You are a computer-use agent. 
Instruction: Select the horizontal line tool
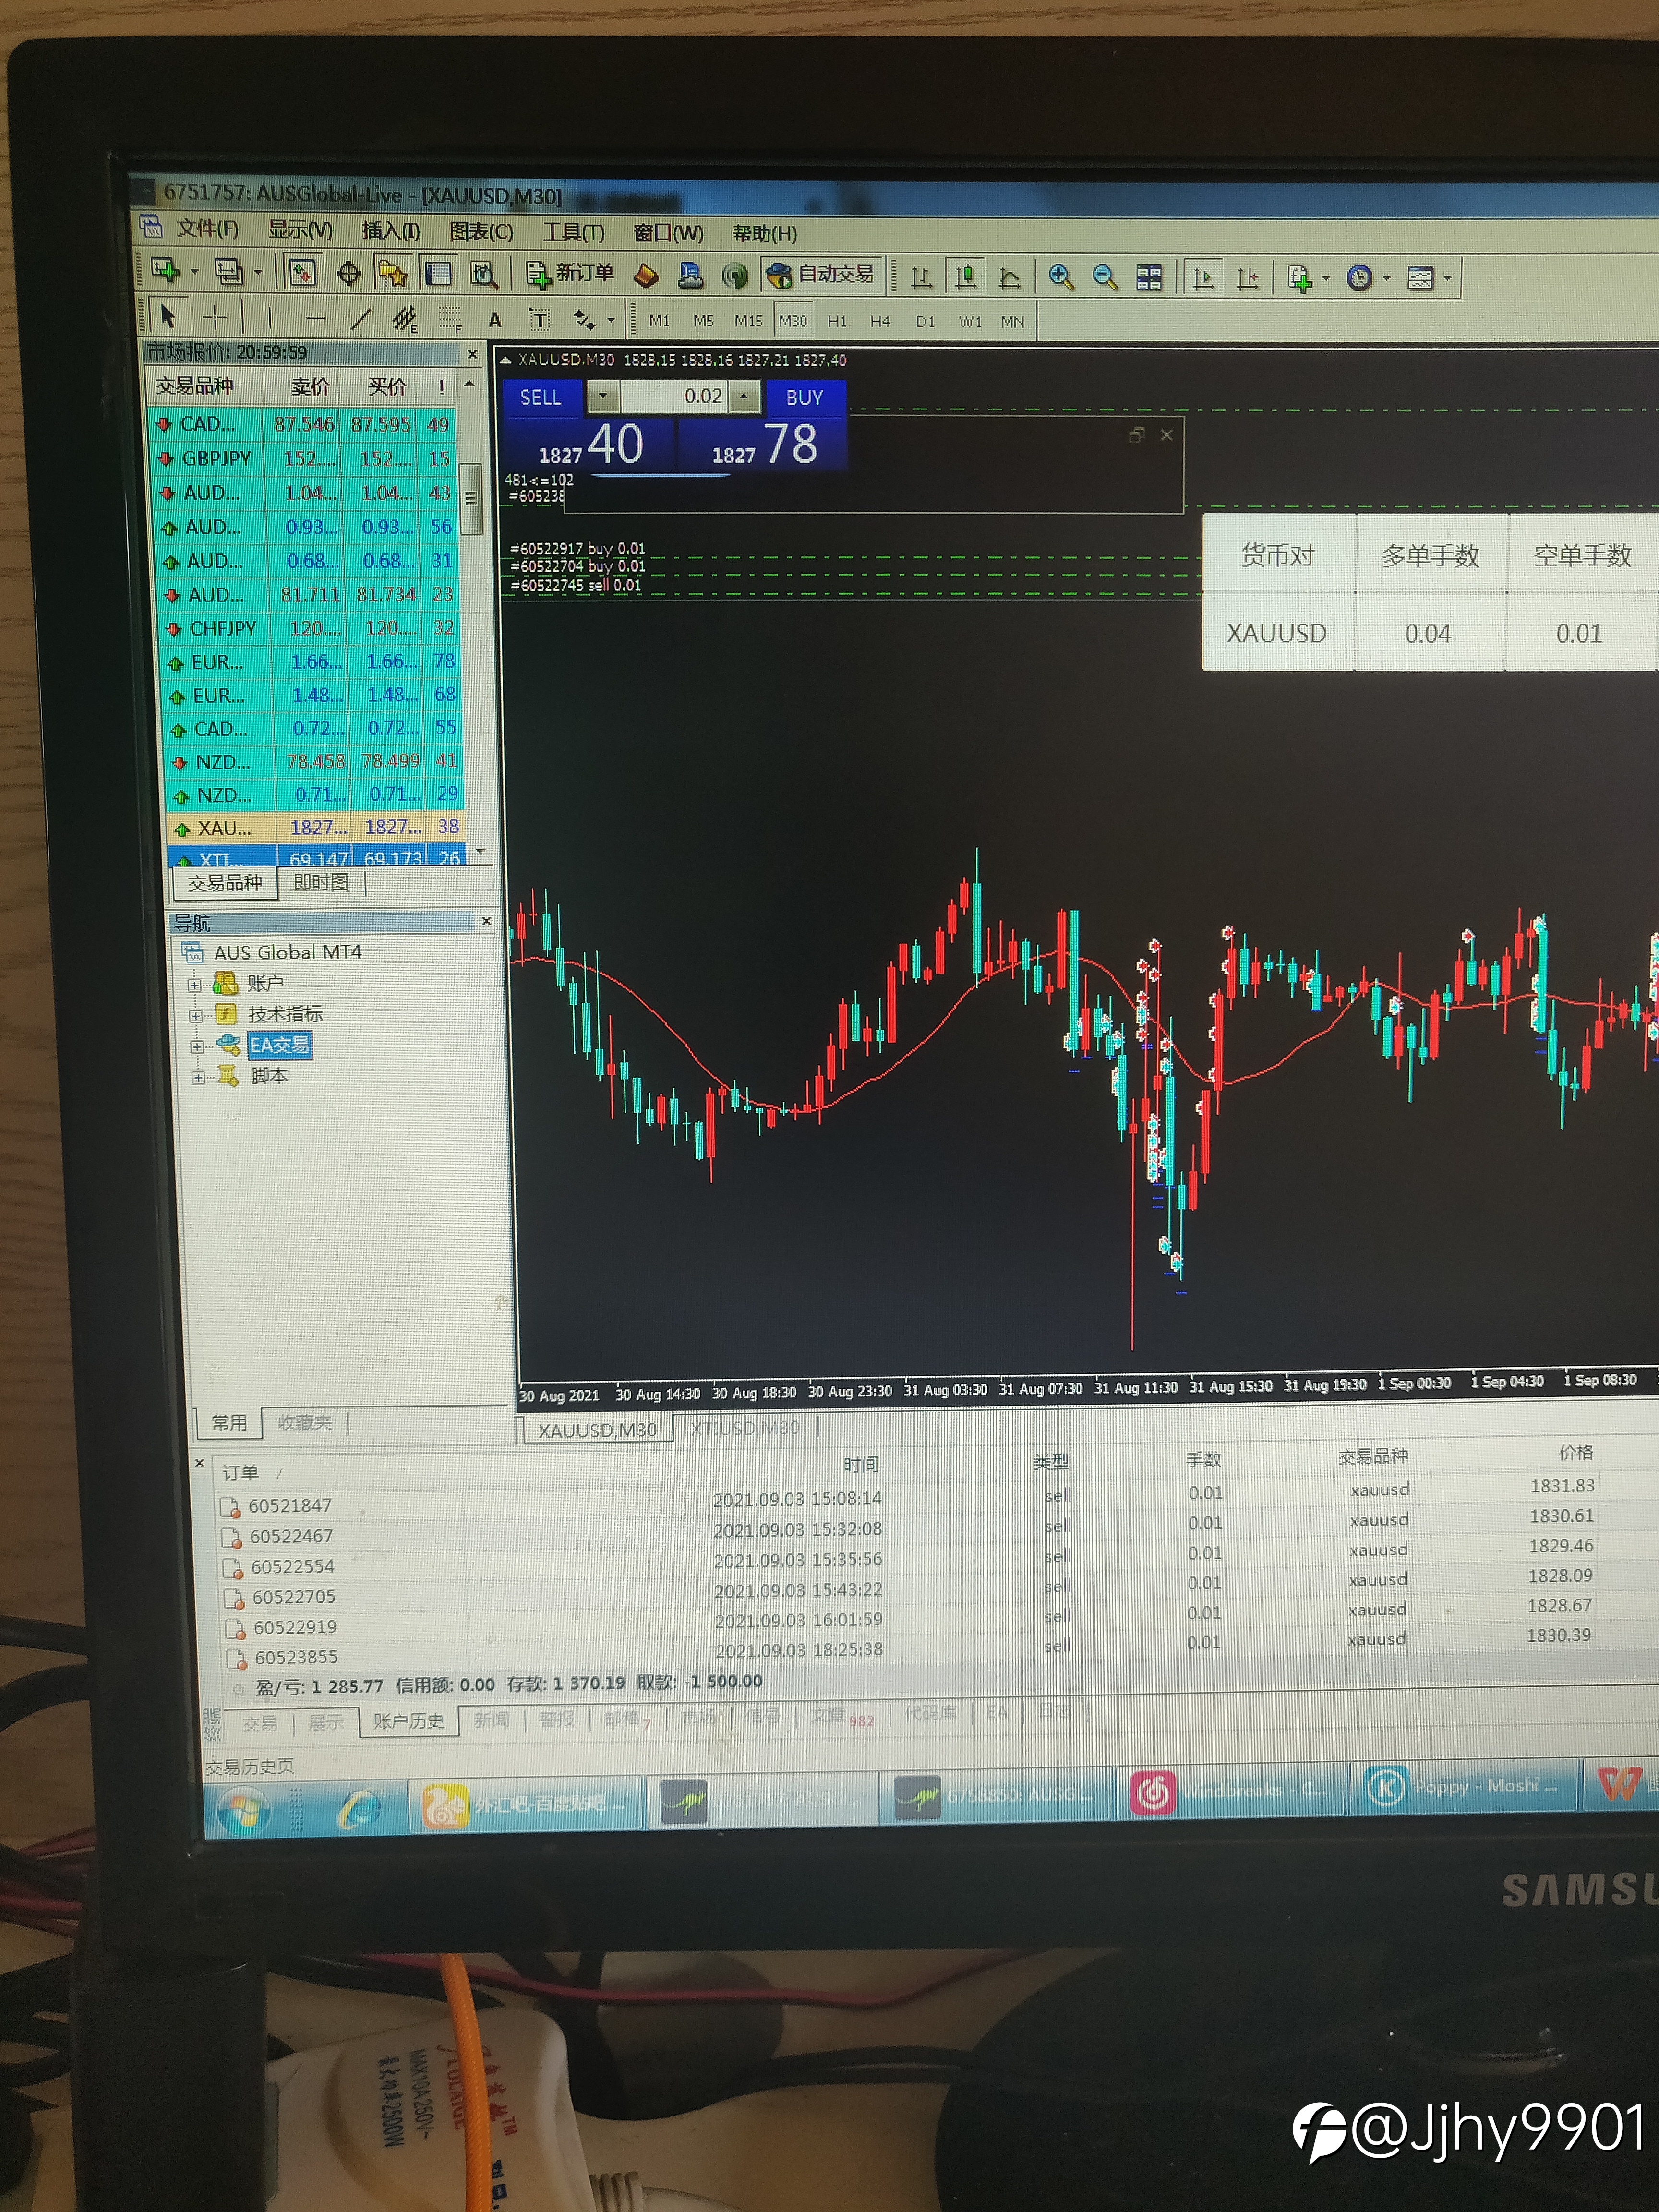click(x=316, y=319)
